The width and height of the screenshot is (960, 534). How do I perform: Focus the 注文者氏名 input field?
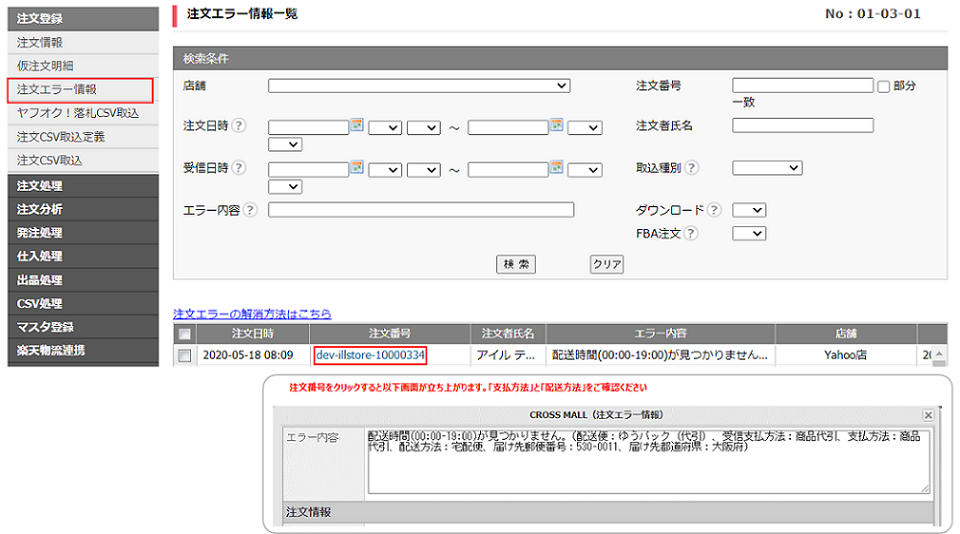pos(803,126)
